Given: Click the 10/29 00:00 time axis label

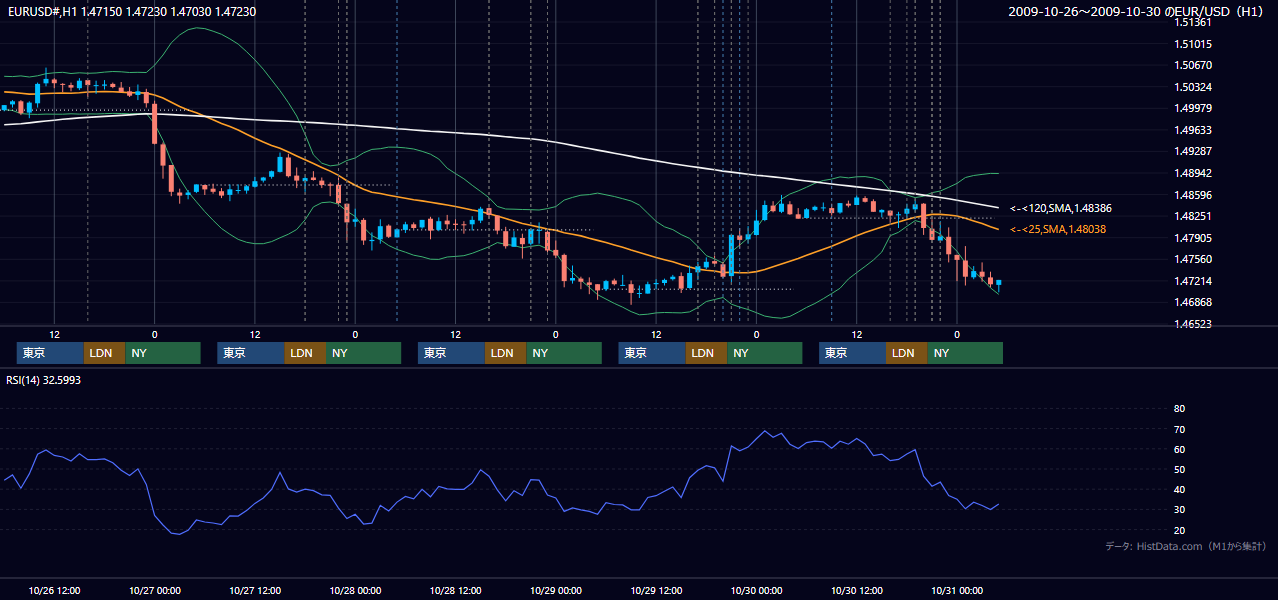Looking at the screenshot, I should (x=556, y=590).
